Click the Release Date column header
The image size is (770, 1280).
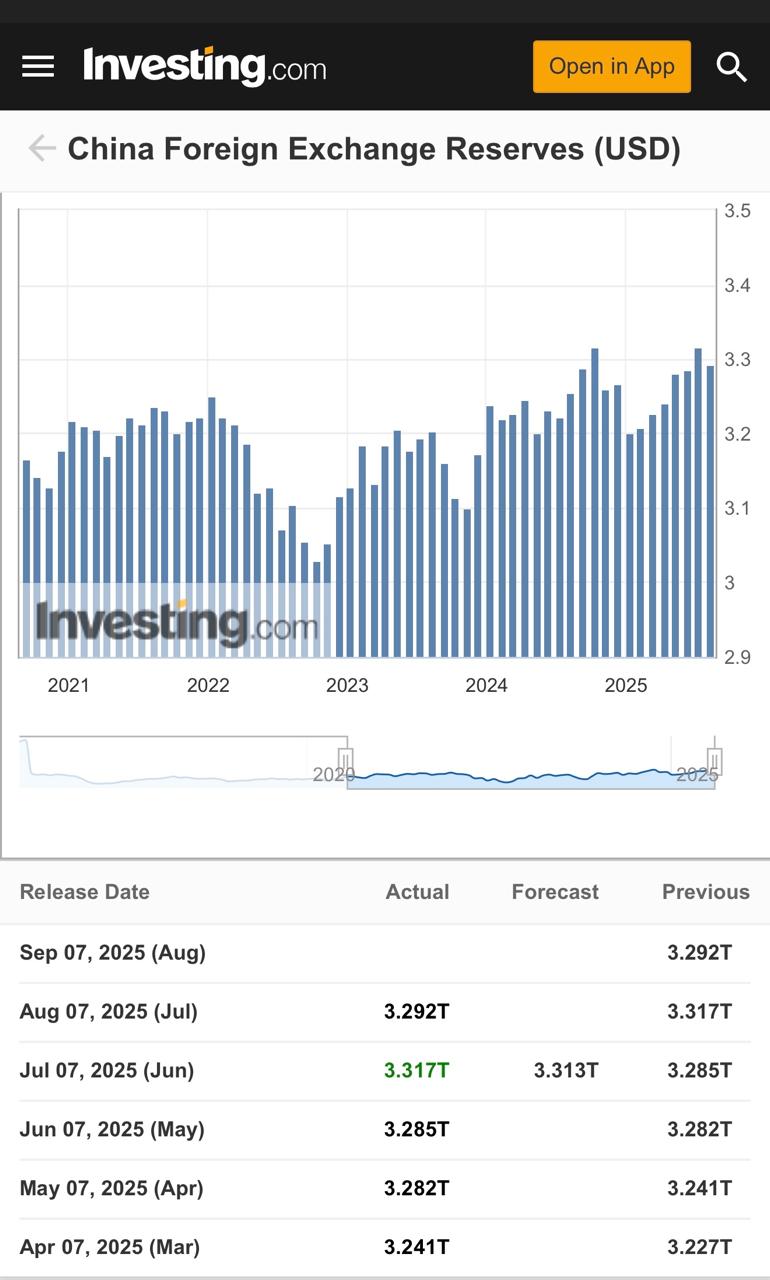(85, 892)
